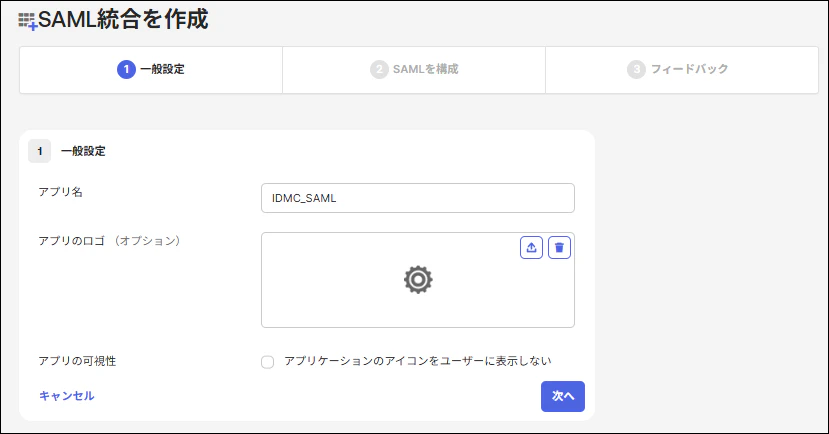Click the アプリのロゴ (オプション) label
This screenshot has height=434, width=829.
tap(109, 241)
